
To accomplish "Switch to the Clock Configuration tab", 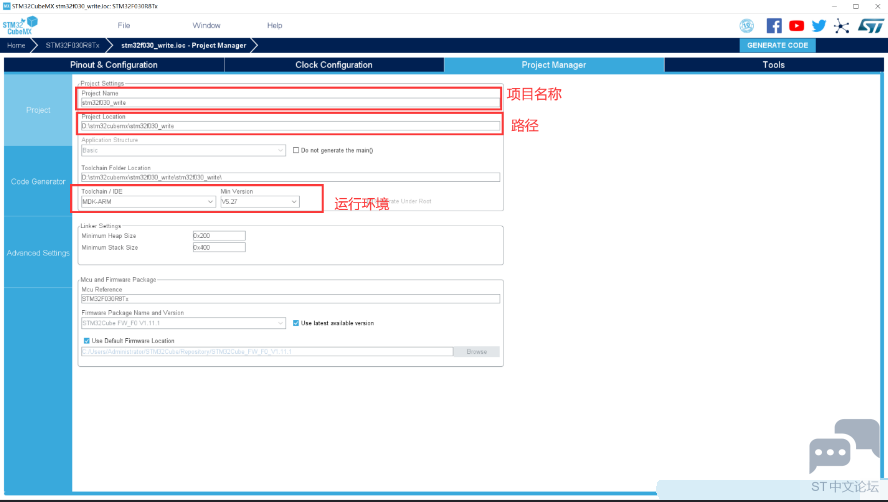I will pos(334,65).
